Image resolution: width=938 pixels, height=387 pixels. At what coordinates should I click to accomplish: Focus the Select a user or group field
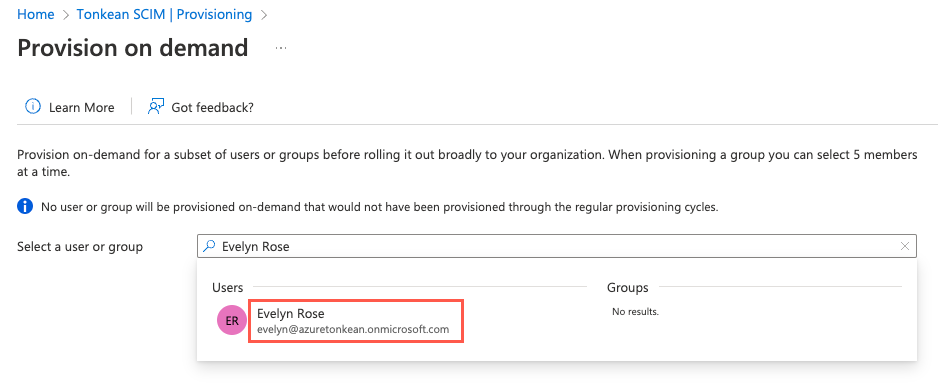(x=556, y=246)
